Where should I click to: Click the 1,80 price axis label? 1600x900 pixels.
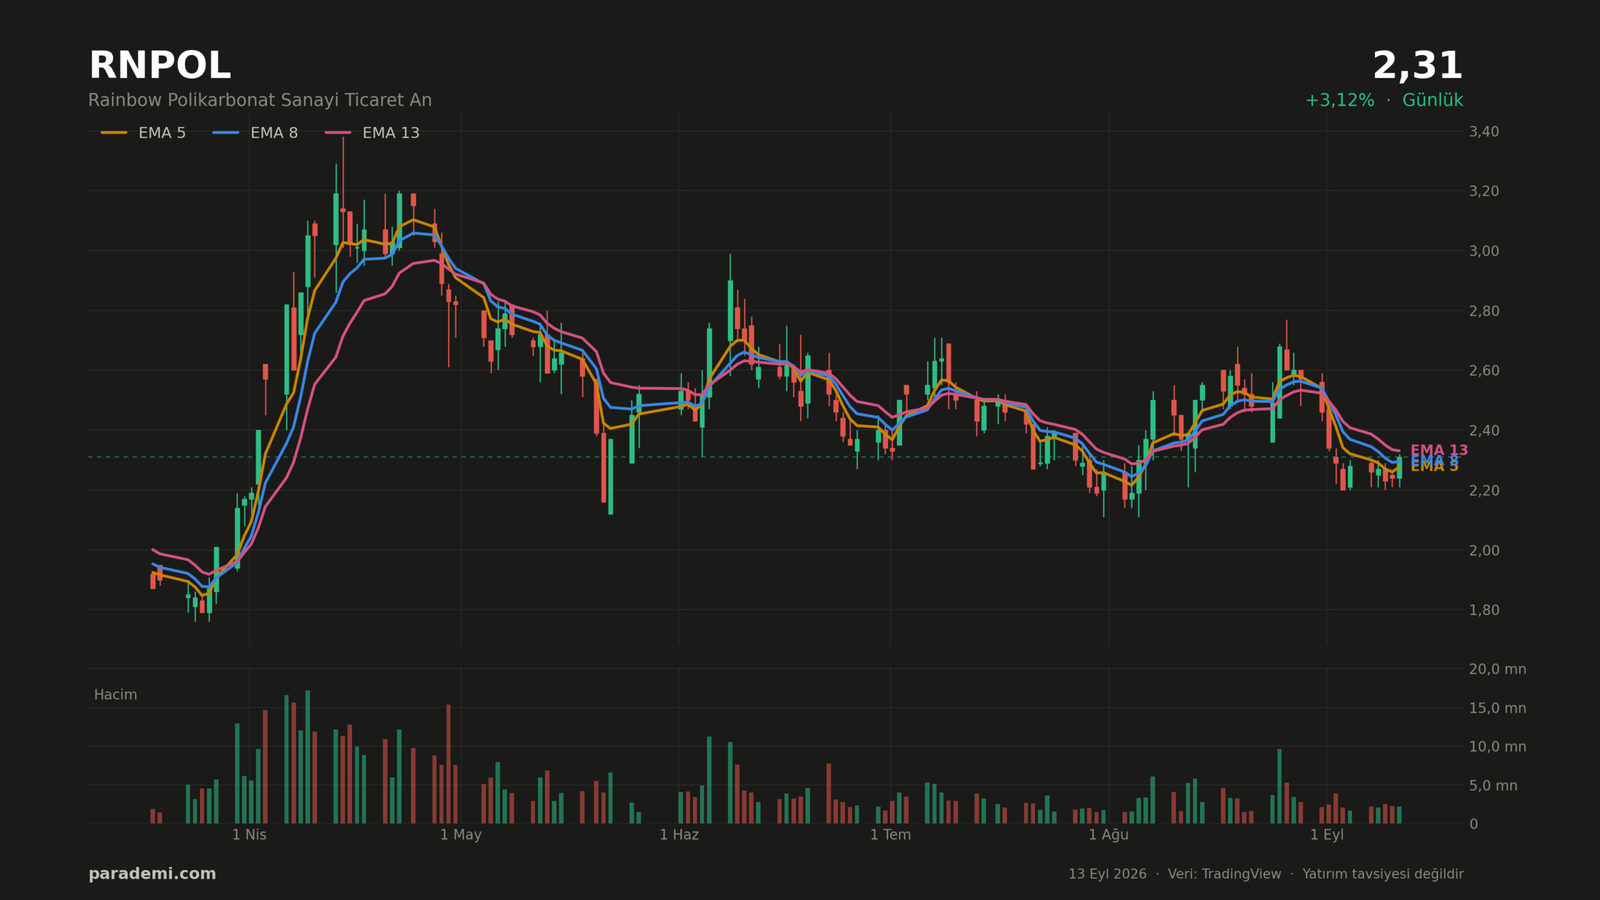(1483, 610)
